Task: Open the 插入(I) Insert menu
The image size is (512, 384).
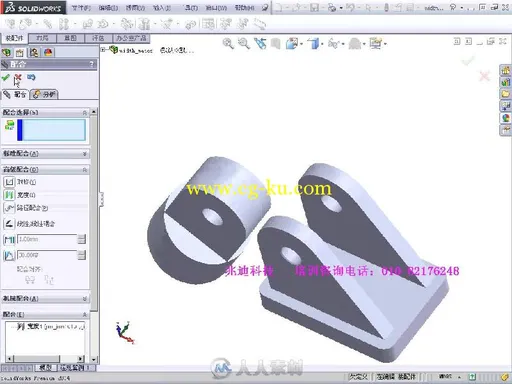Action: 162,8
